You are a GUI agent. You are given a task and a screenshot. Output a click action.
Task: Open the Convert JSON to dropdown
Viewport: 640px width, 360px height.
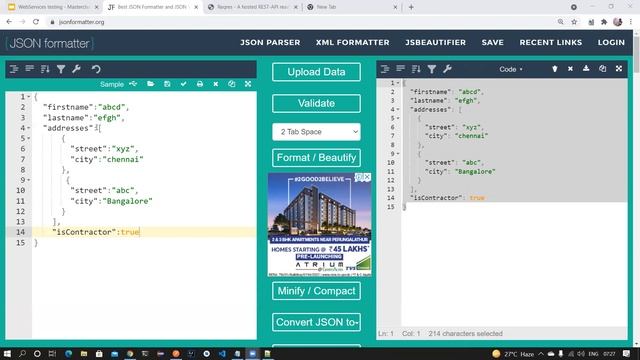316,322
